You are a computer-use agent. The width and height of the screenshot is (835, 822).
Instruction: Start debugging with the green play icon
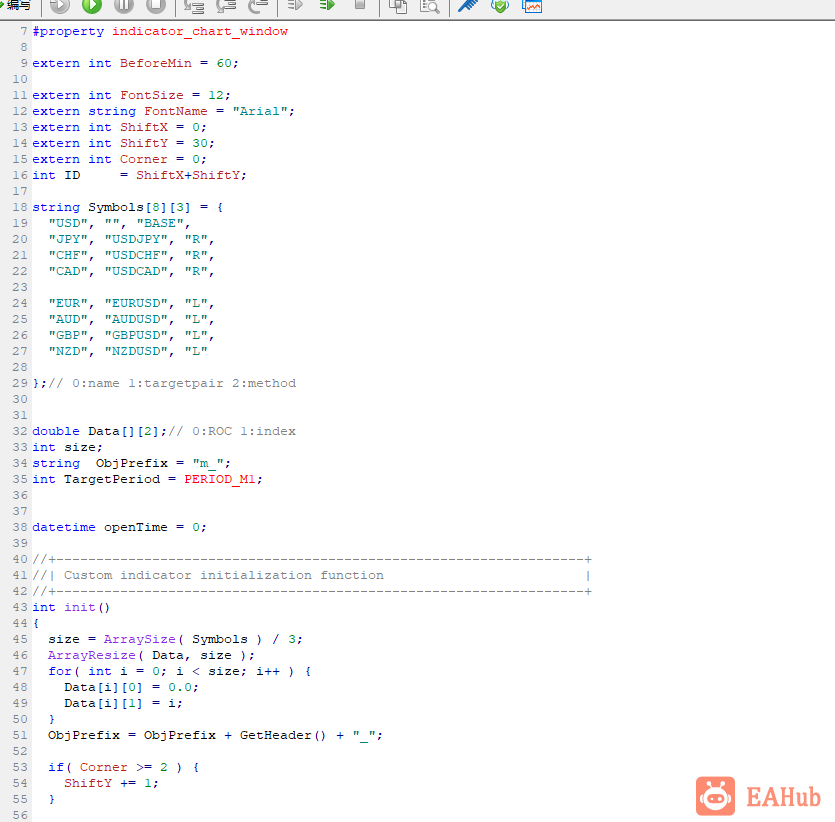point(92,5)
